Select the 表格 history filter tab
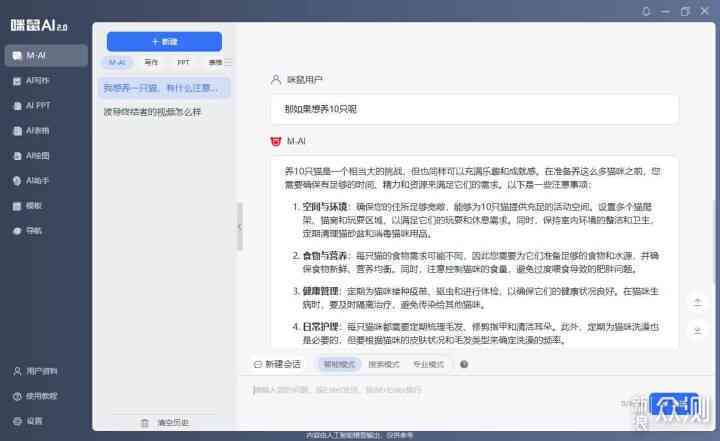 coord(215,62)
